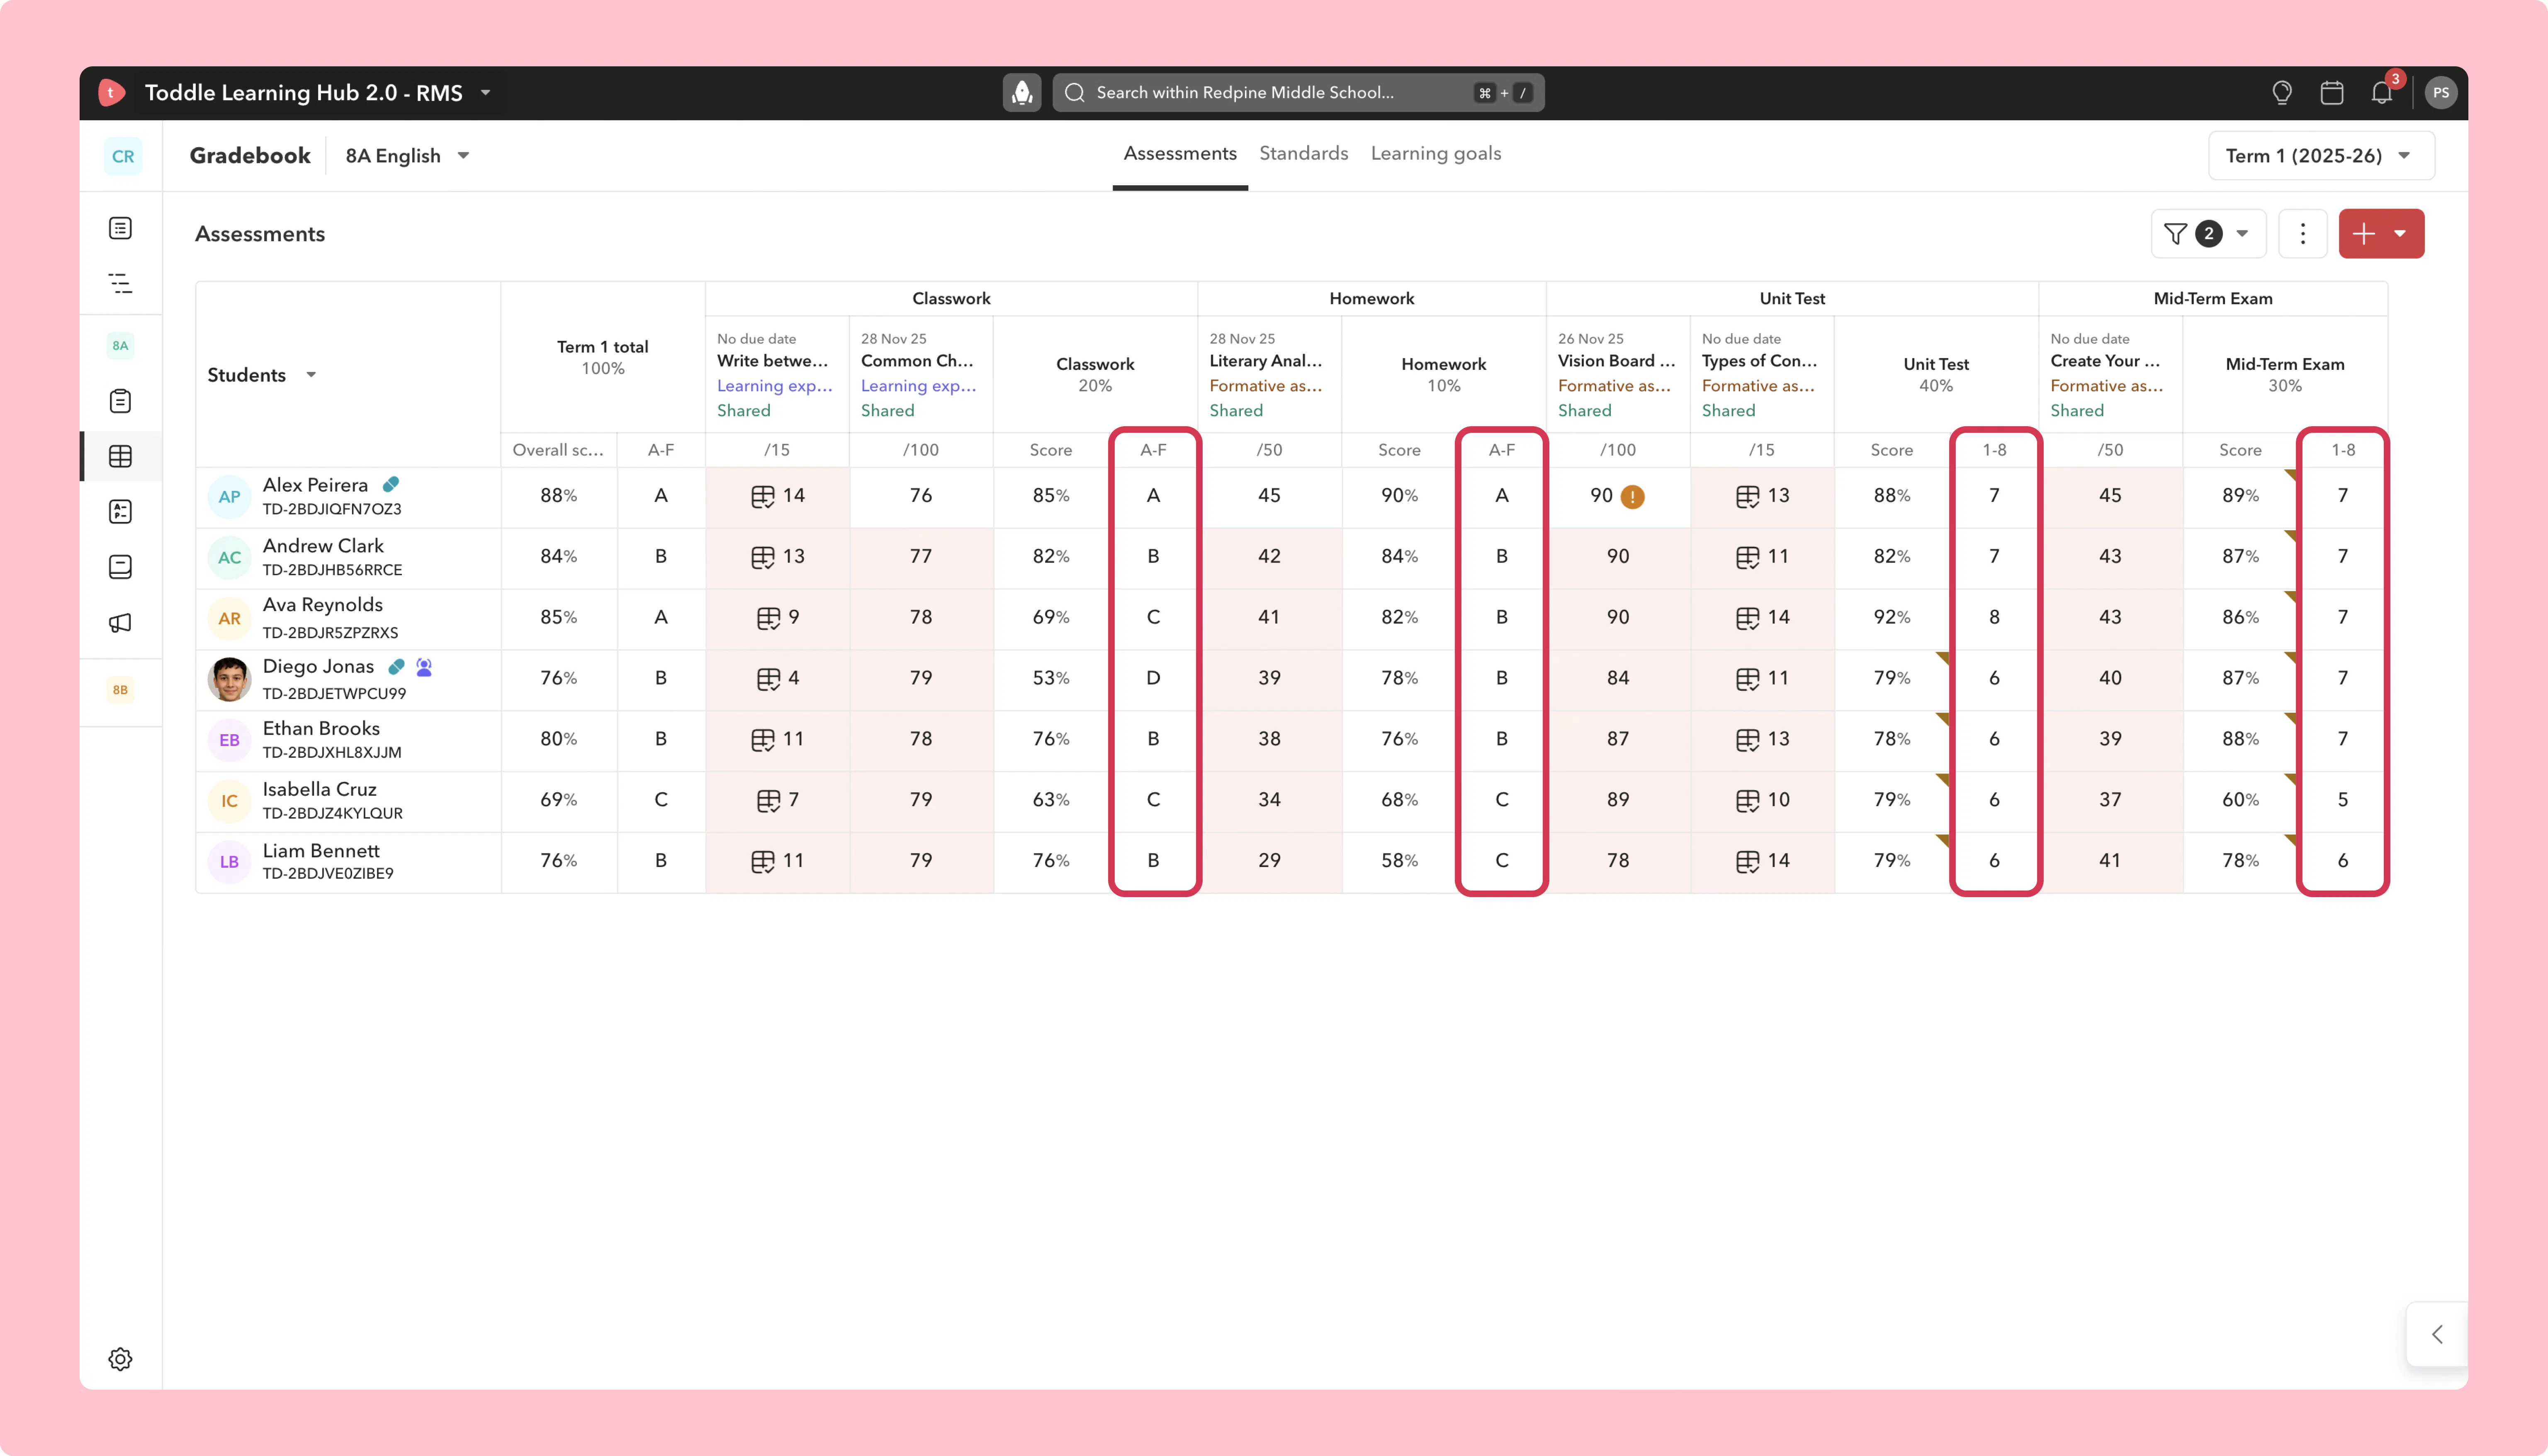Image resolution: width=2548 pixels, height=1456 pixels.
Task: Open the settings gear icon
Action: [120, 1359]
